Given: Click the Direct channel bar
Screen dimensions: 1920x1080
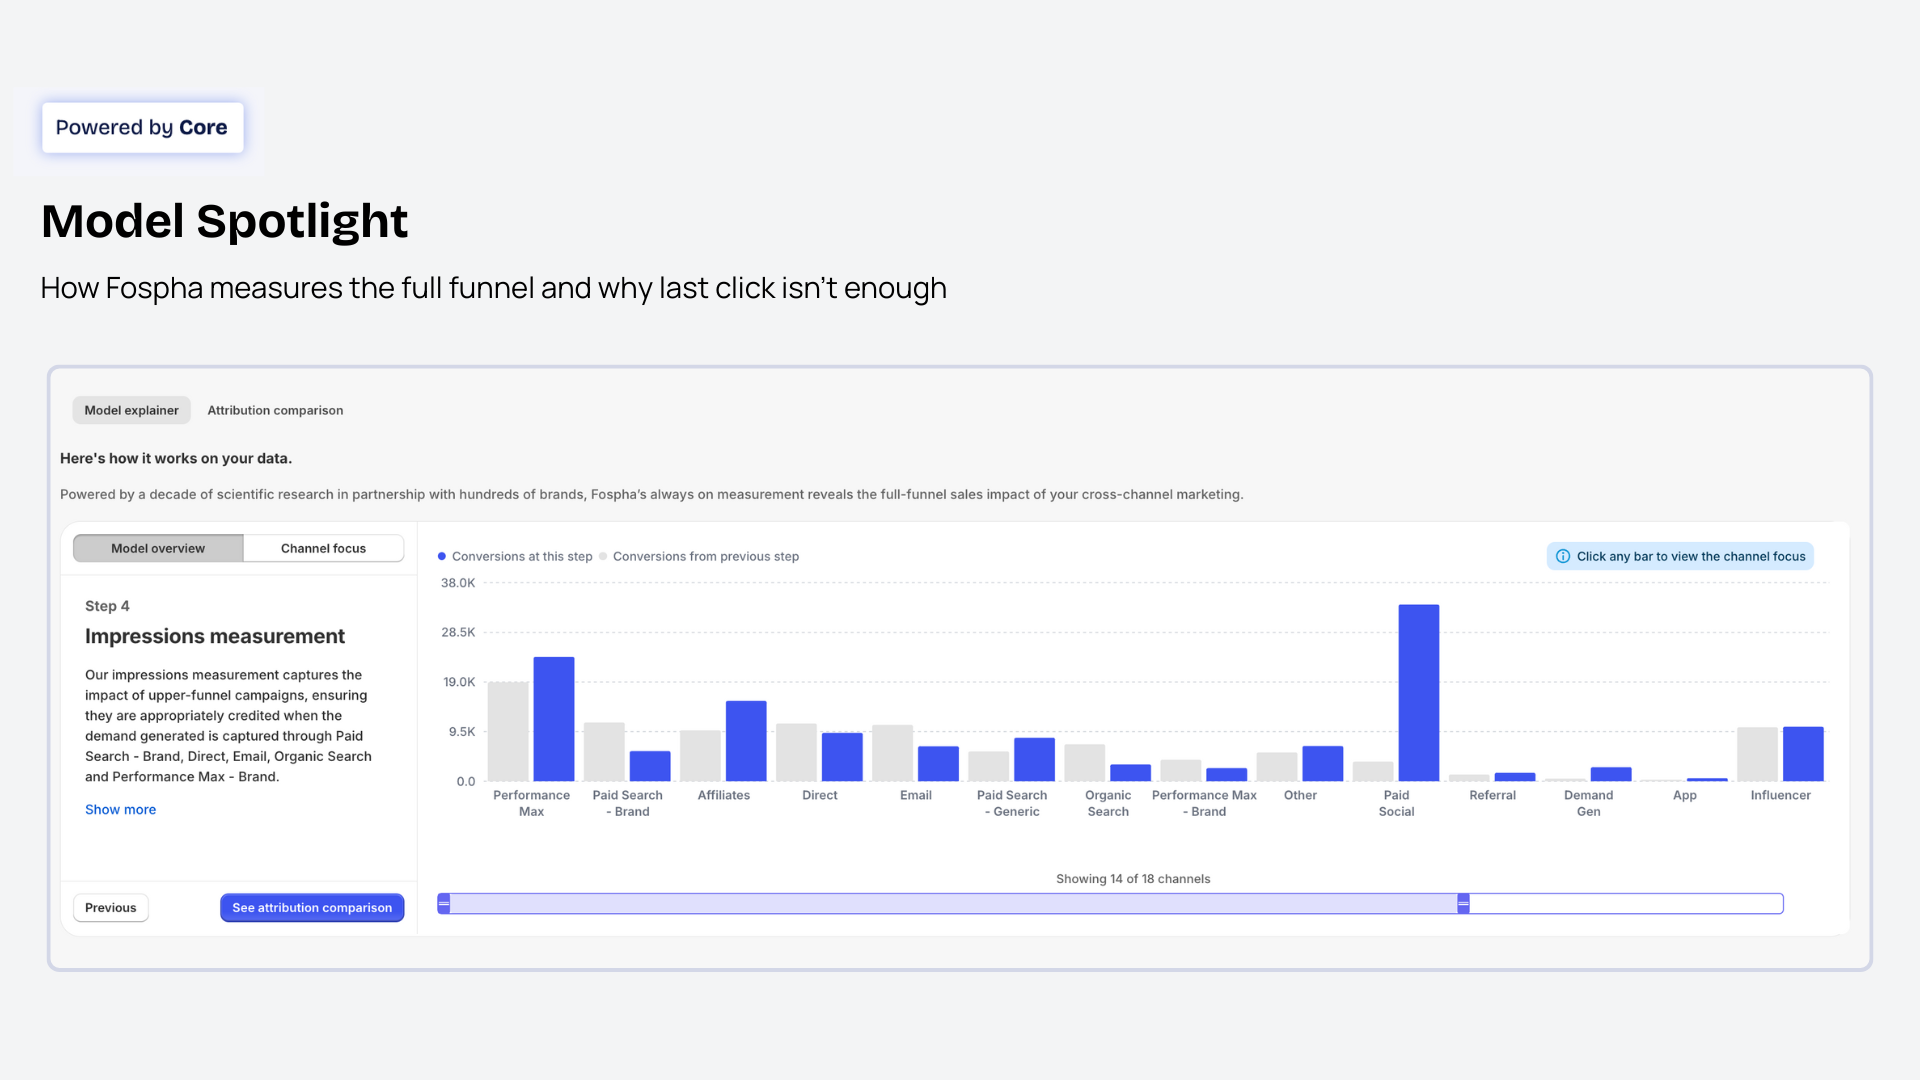Looking at the screenshot, I should tap(841, 755).
